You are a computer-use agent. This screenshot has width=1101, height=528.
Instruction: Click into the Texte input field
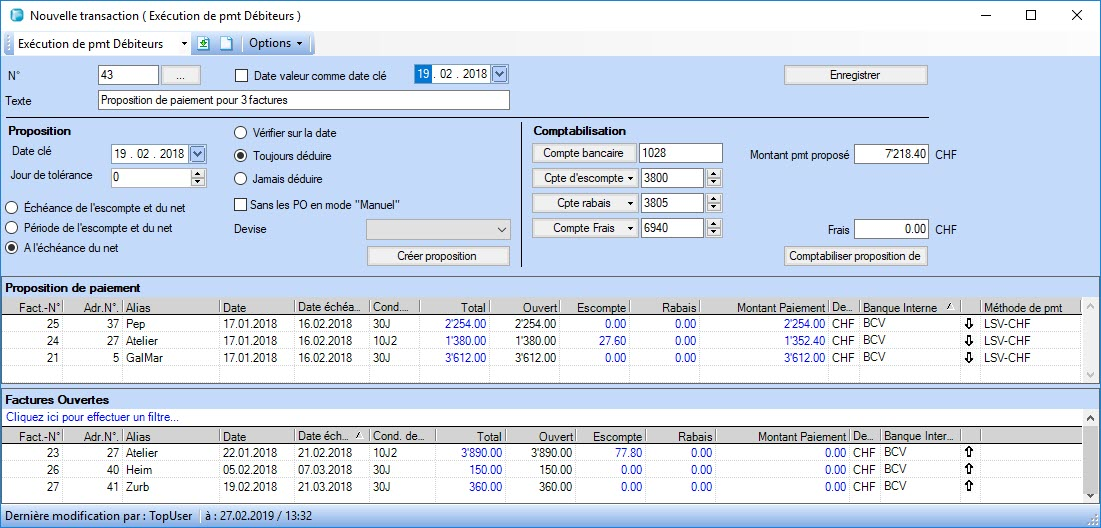coord(304,100)
